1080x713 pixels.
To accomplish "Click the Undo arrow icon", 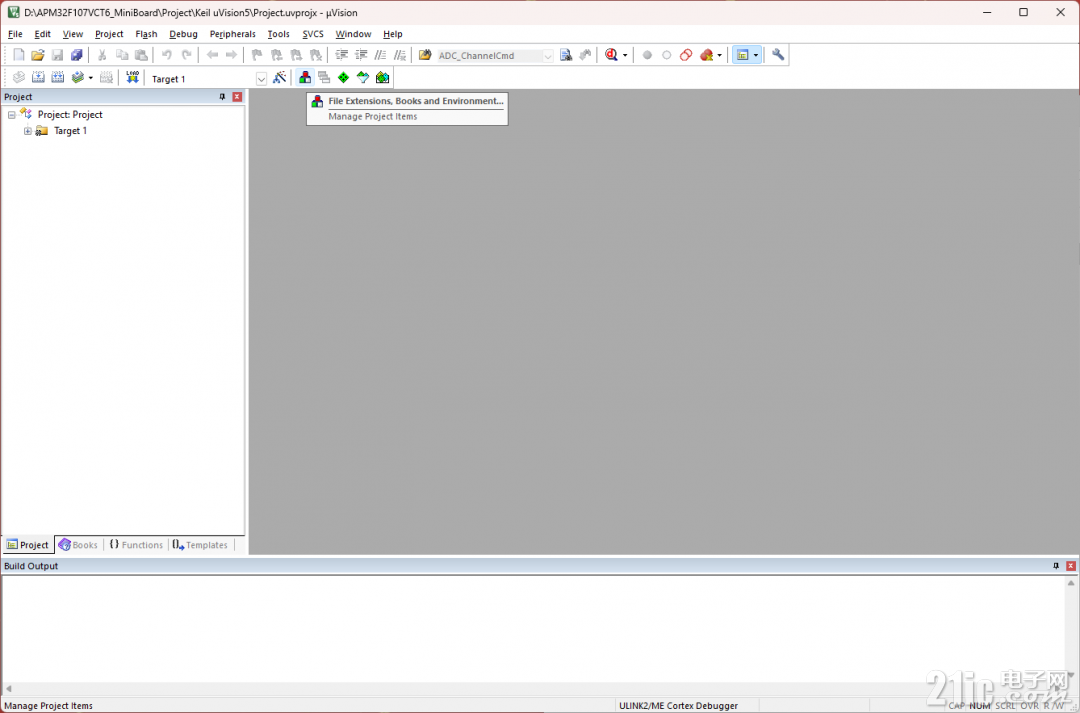I will click(x=167, y=55).
